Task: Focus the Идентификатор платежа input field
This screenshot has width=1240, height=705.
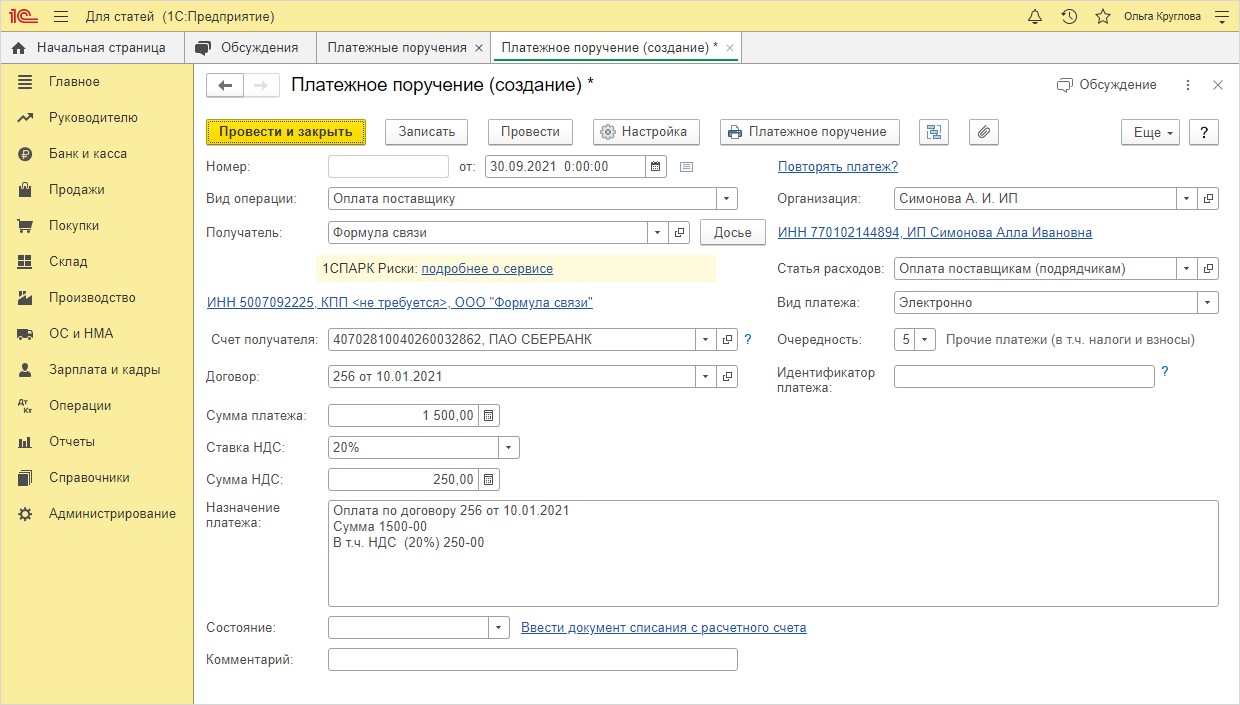Action: [x=1024, y=376]
